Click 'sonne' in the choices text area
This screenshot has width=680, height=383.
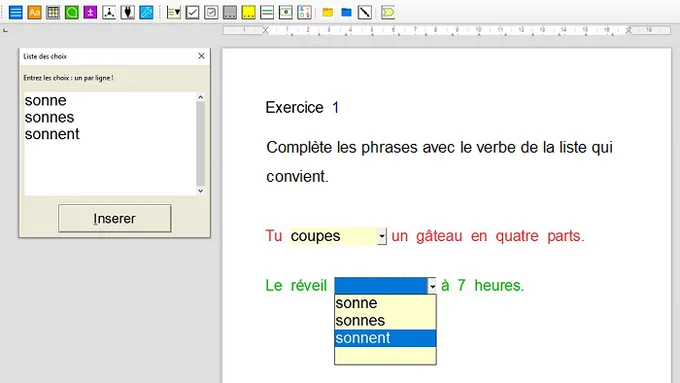tap(46, 101)
